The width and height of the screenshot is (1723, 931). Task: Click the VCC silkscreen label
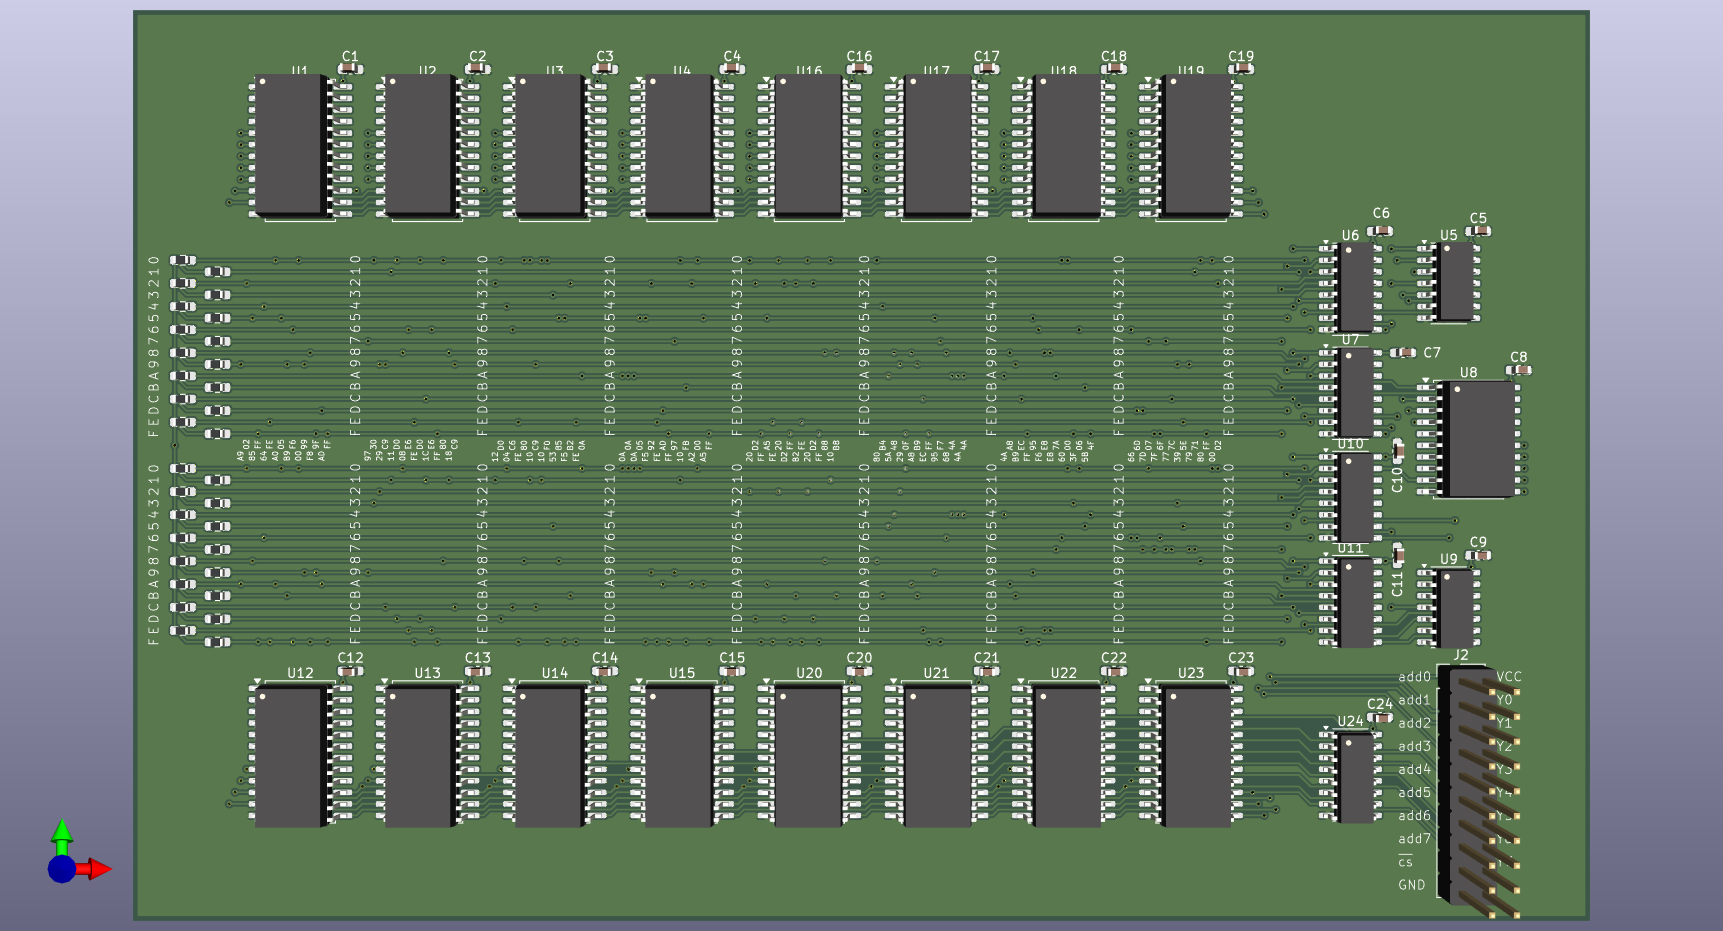pos(1509,677)
